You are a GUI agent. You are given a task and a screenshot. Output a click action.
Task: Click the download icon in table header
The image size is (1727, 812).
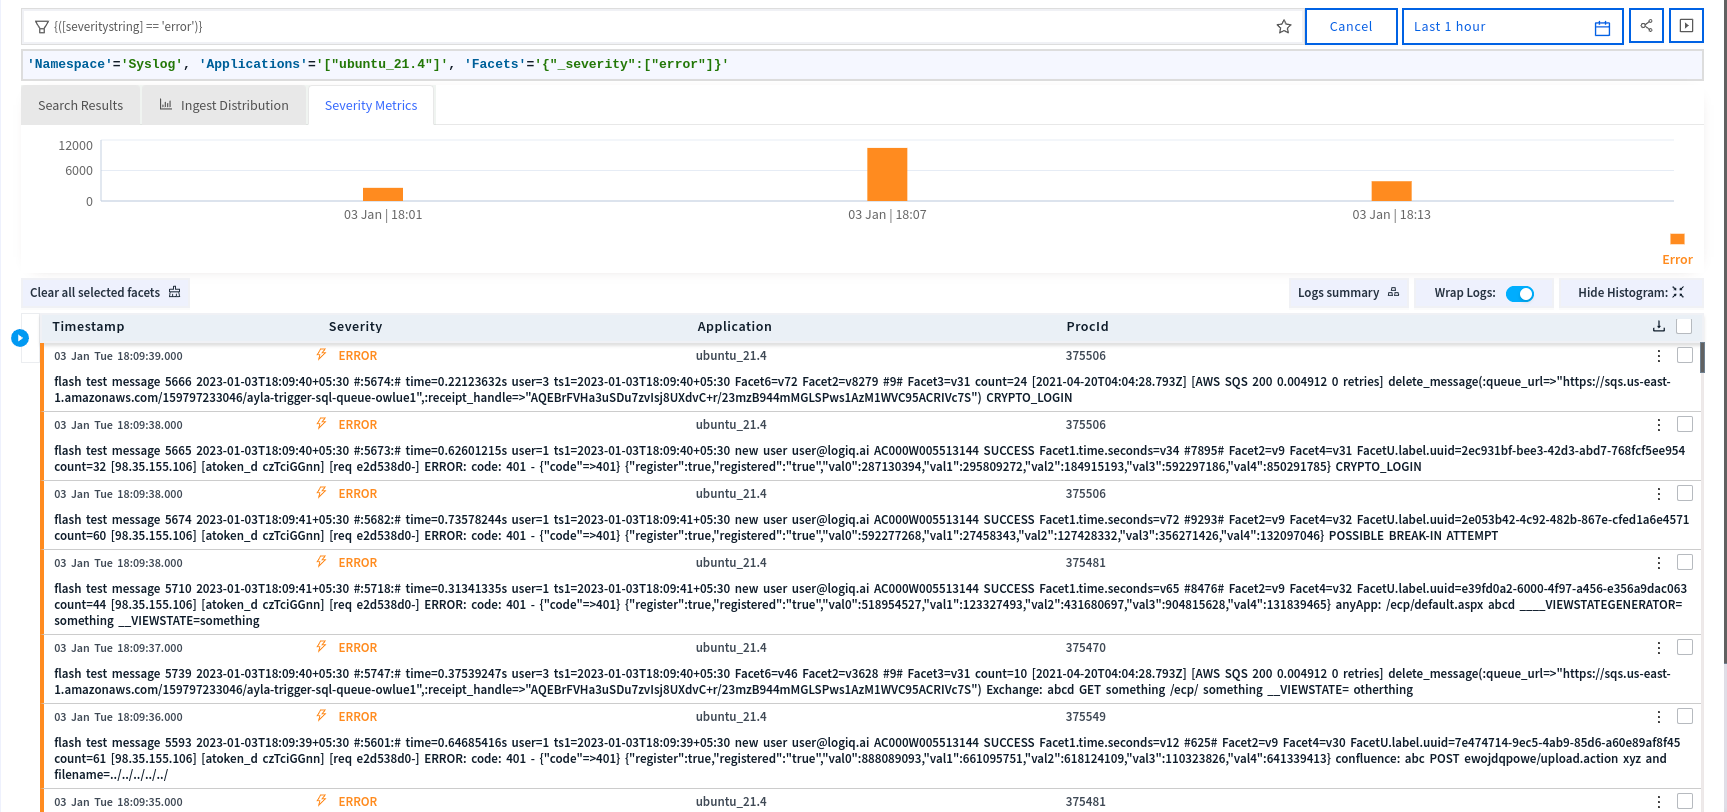(1659, 326)
